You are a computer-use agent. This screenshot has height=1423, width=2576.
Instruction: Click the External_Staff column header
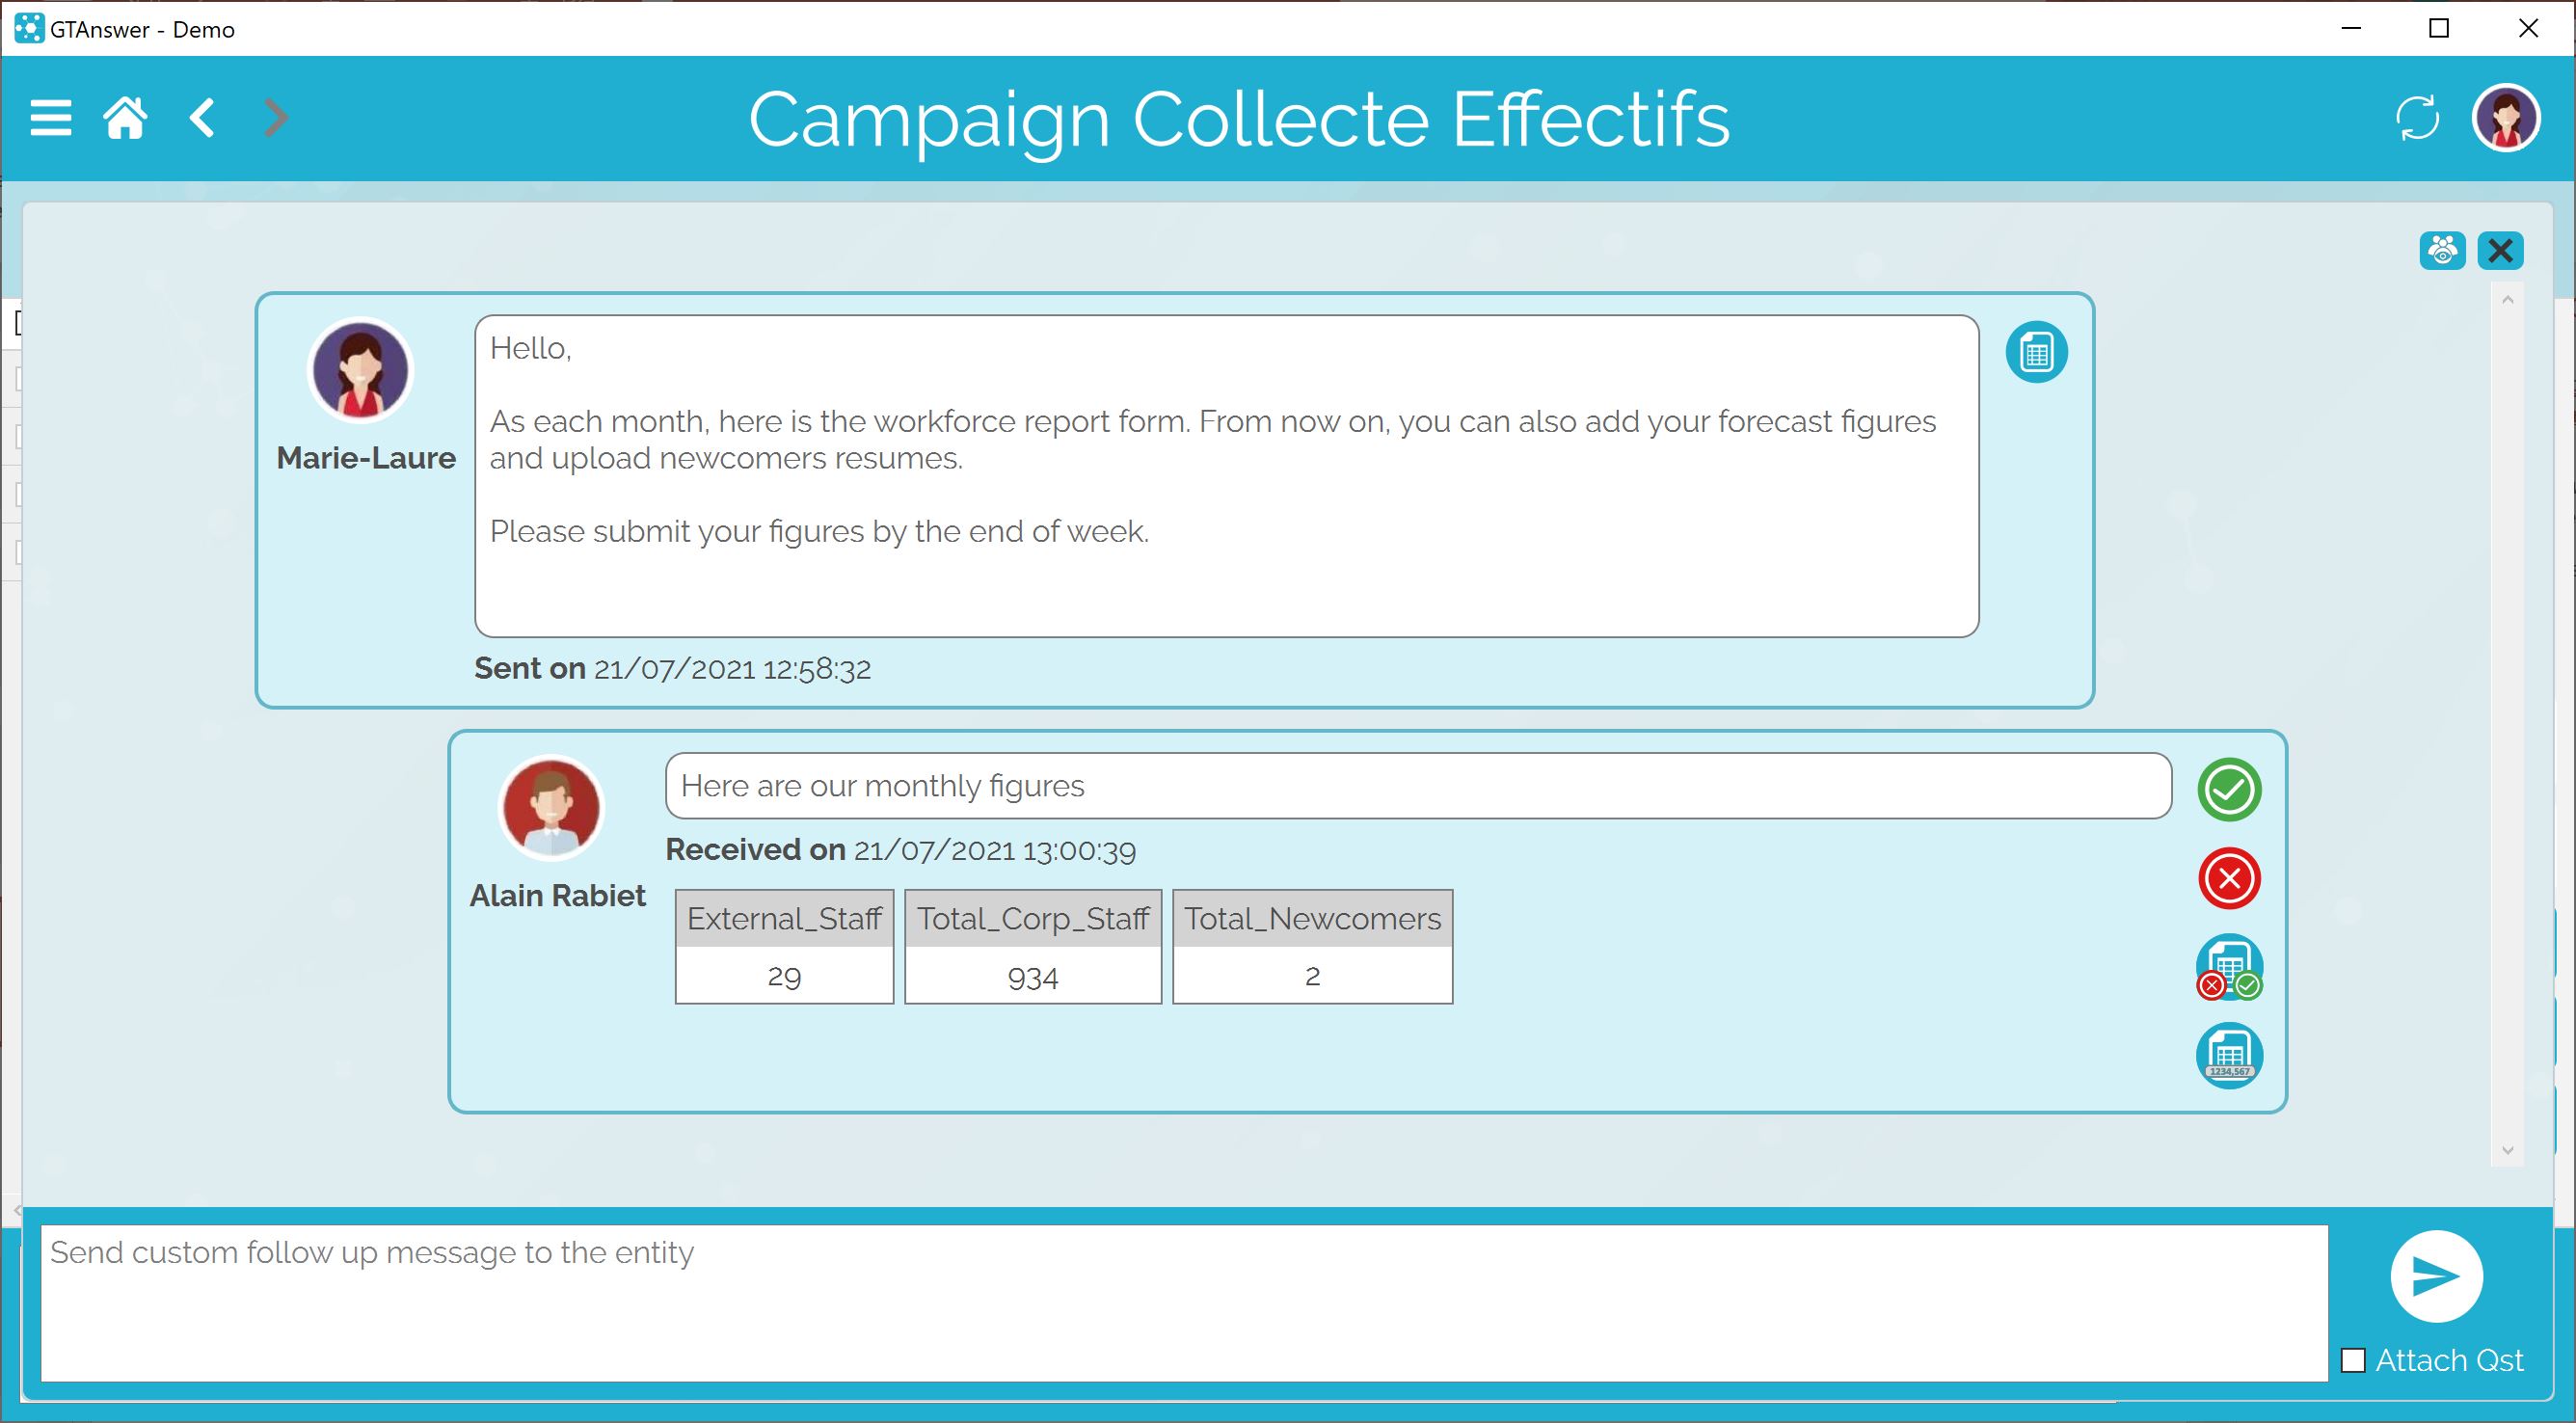pyautogui.click(x=784, y=918)
